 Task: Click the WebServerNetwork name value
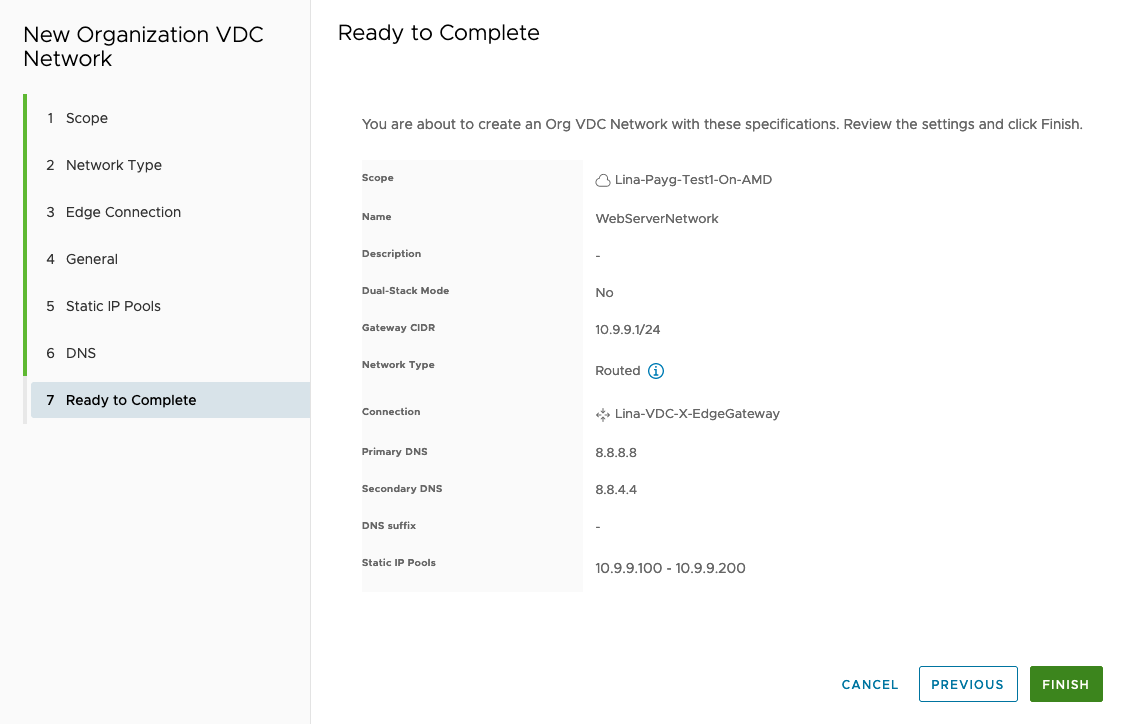(657, 218)
